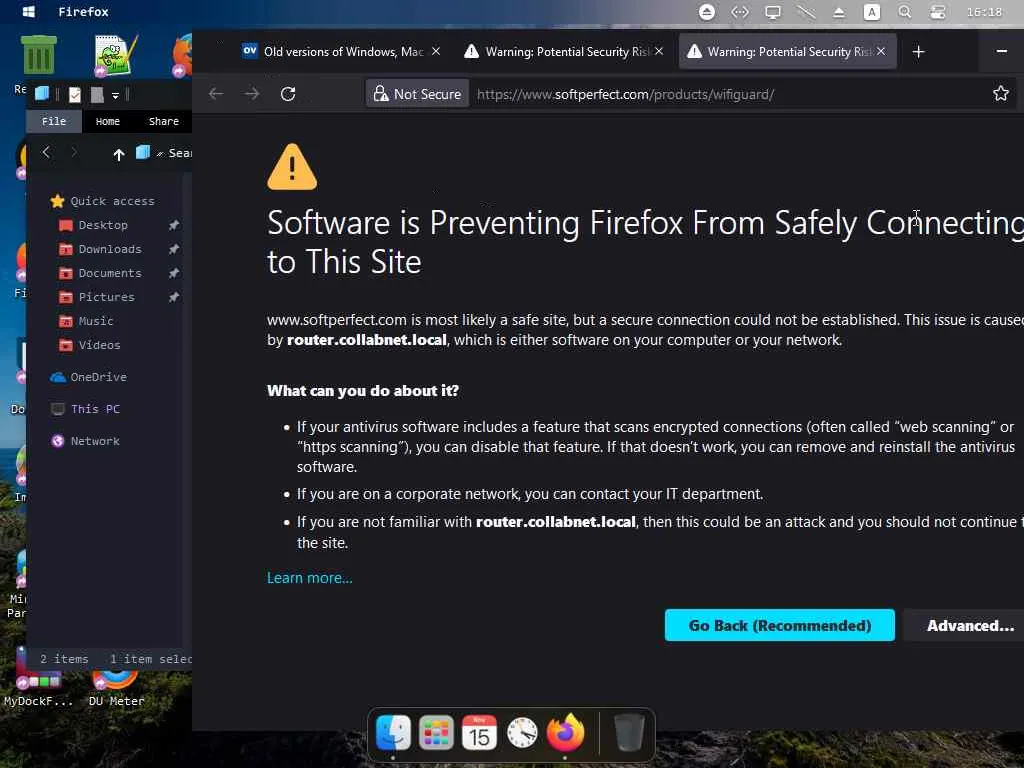Viewport: 1024px width, 768px height.
Task: Close the active Warning tab
Action: pyautogui.click(x=881, y=51)
